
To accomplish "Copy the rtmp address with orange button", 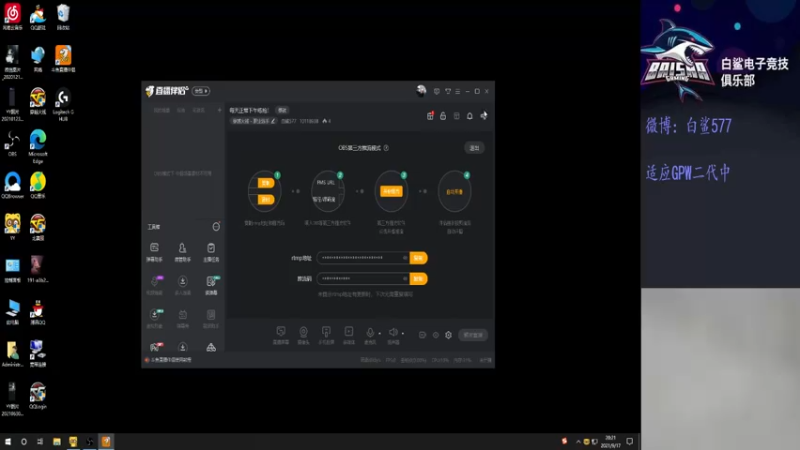I will [418, 258].
